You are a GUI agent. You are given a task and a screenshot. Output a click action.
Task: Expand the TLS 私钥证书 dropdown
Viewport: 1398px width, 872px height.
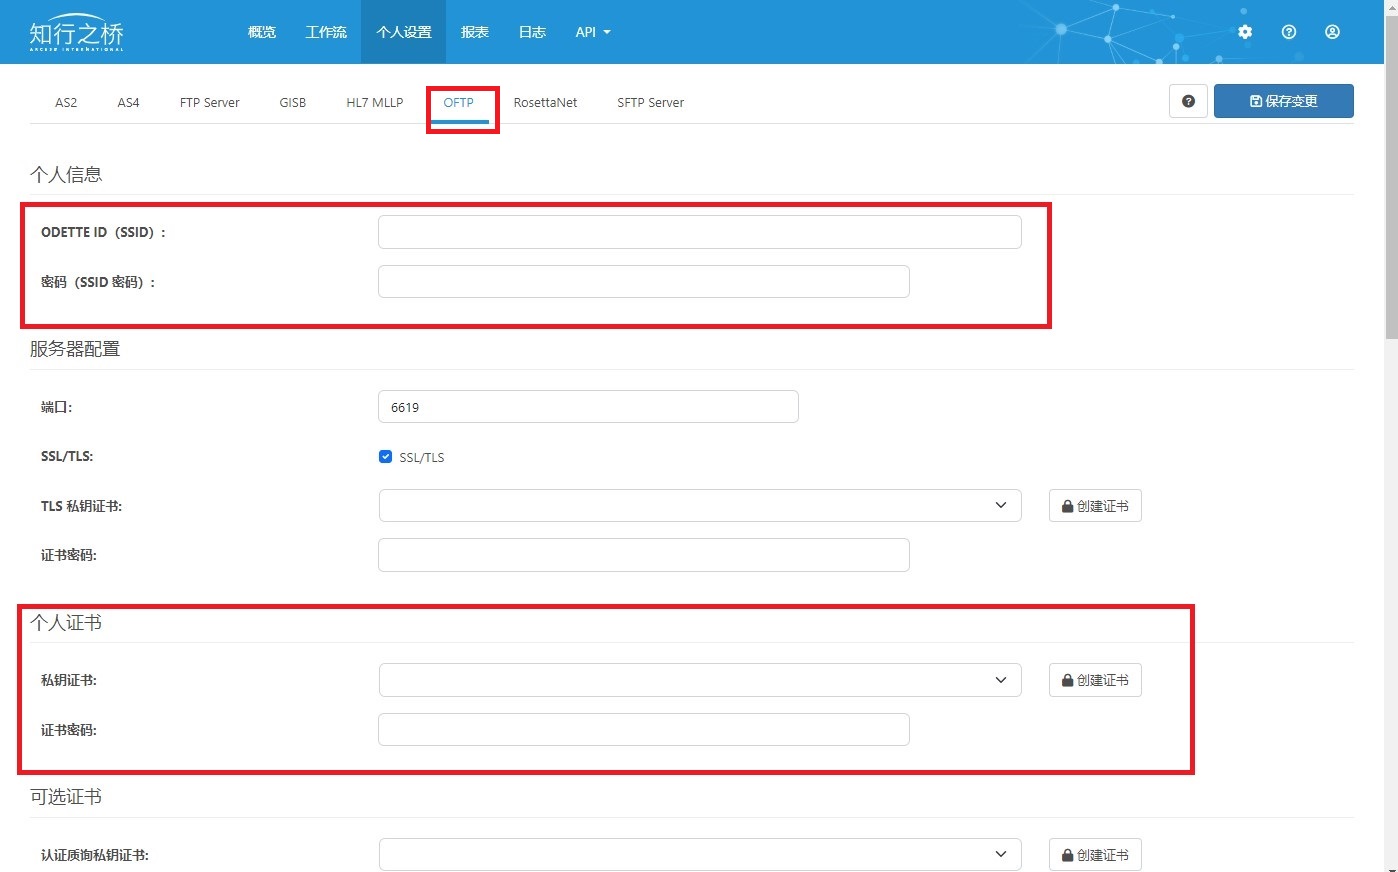click(x=700, y=506)
